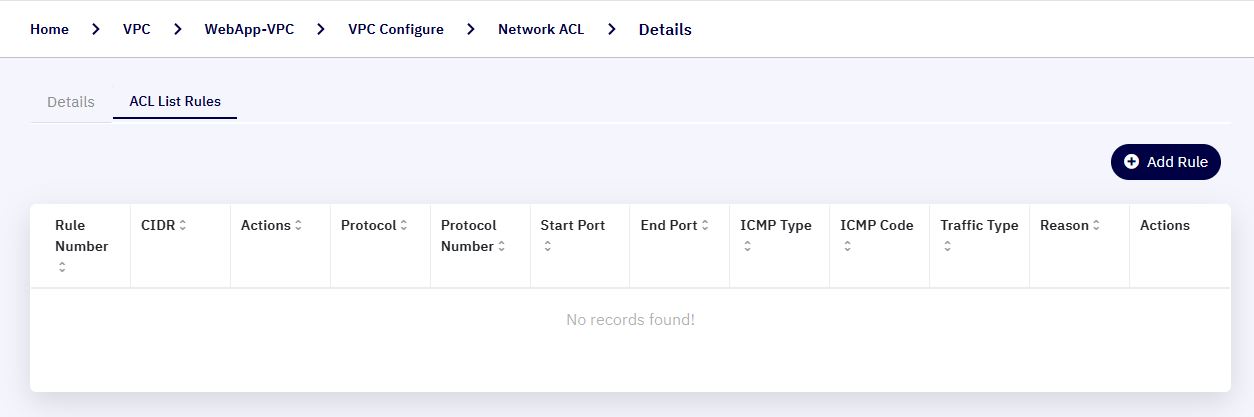Sort using the Protocol column arrows
1254x417 pixels.
404,226
